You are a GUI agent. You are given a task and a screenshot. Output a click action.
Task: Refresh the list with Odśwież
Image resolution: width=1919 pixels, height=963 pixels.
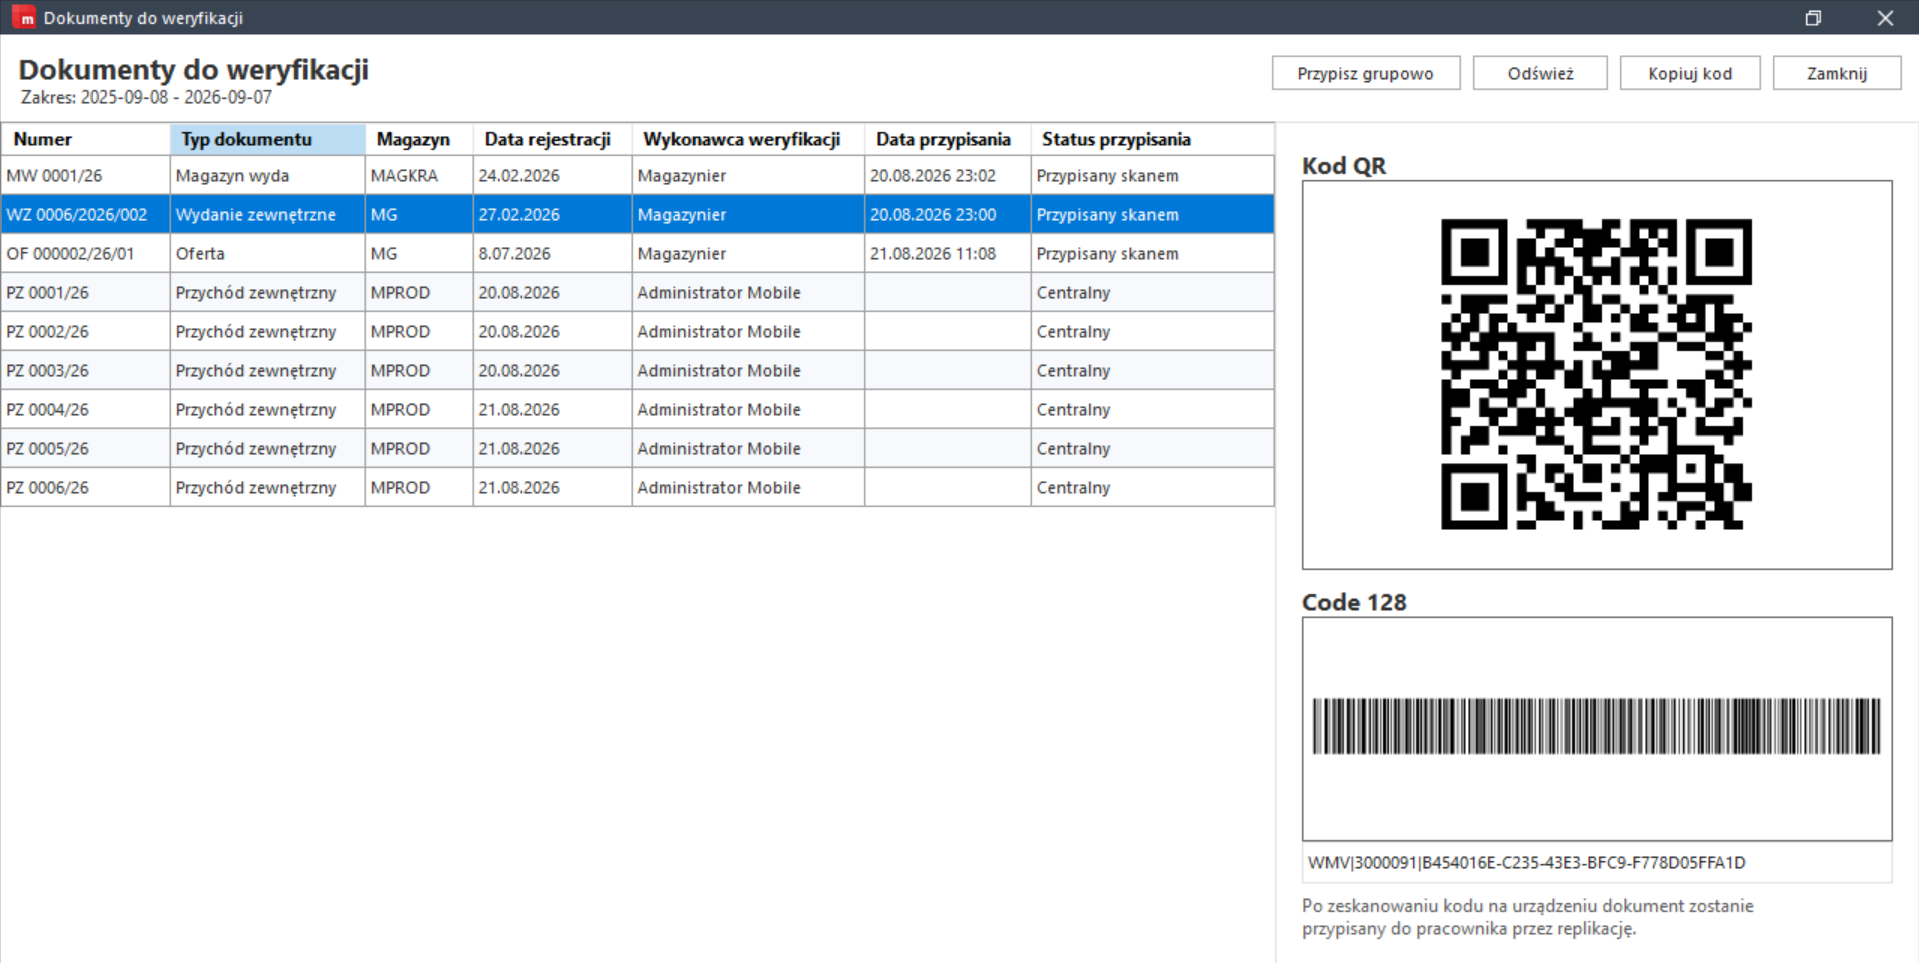click(1540, 73)
